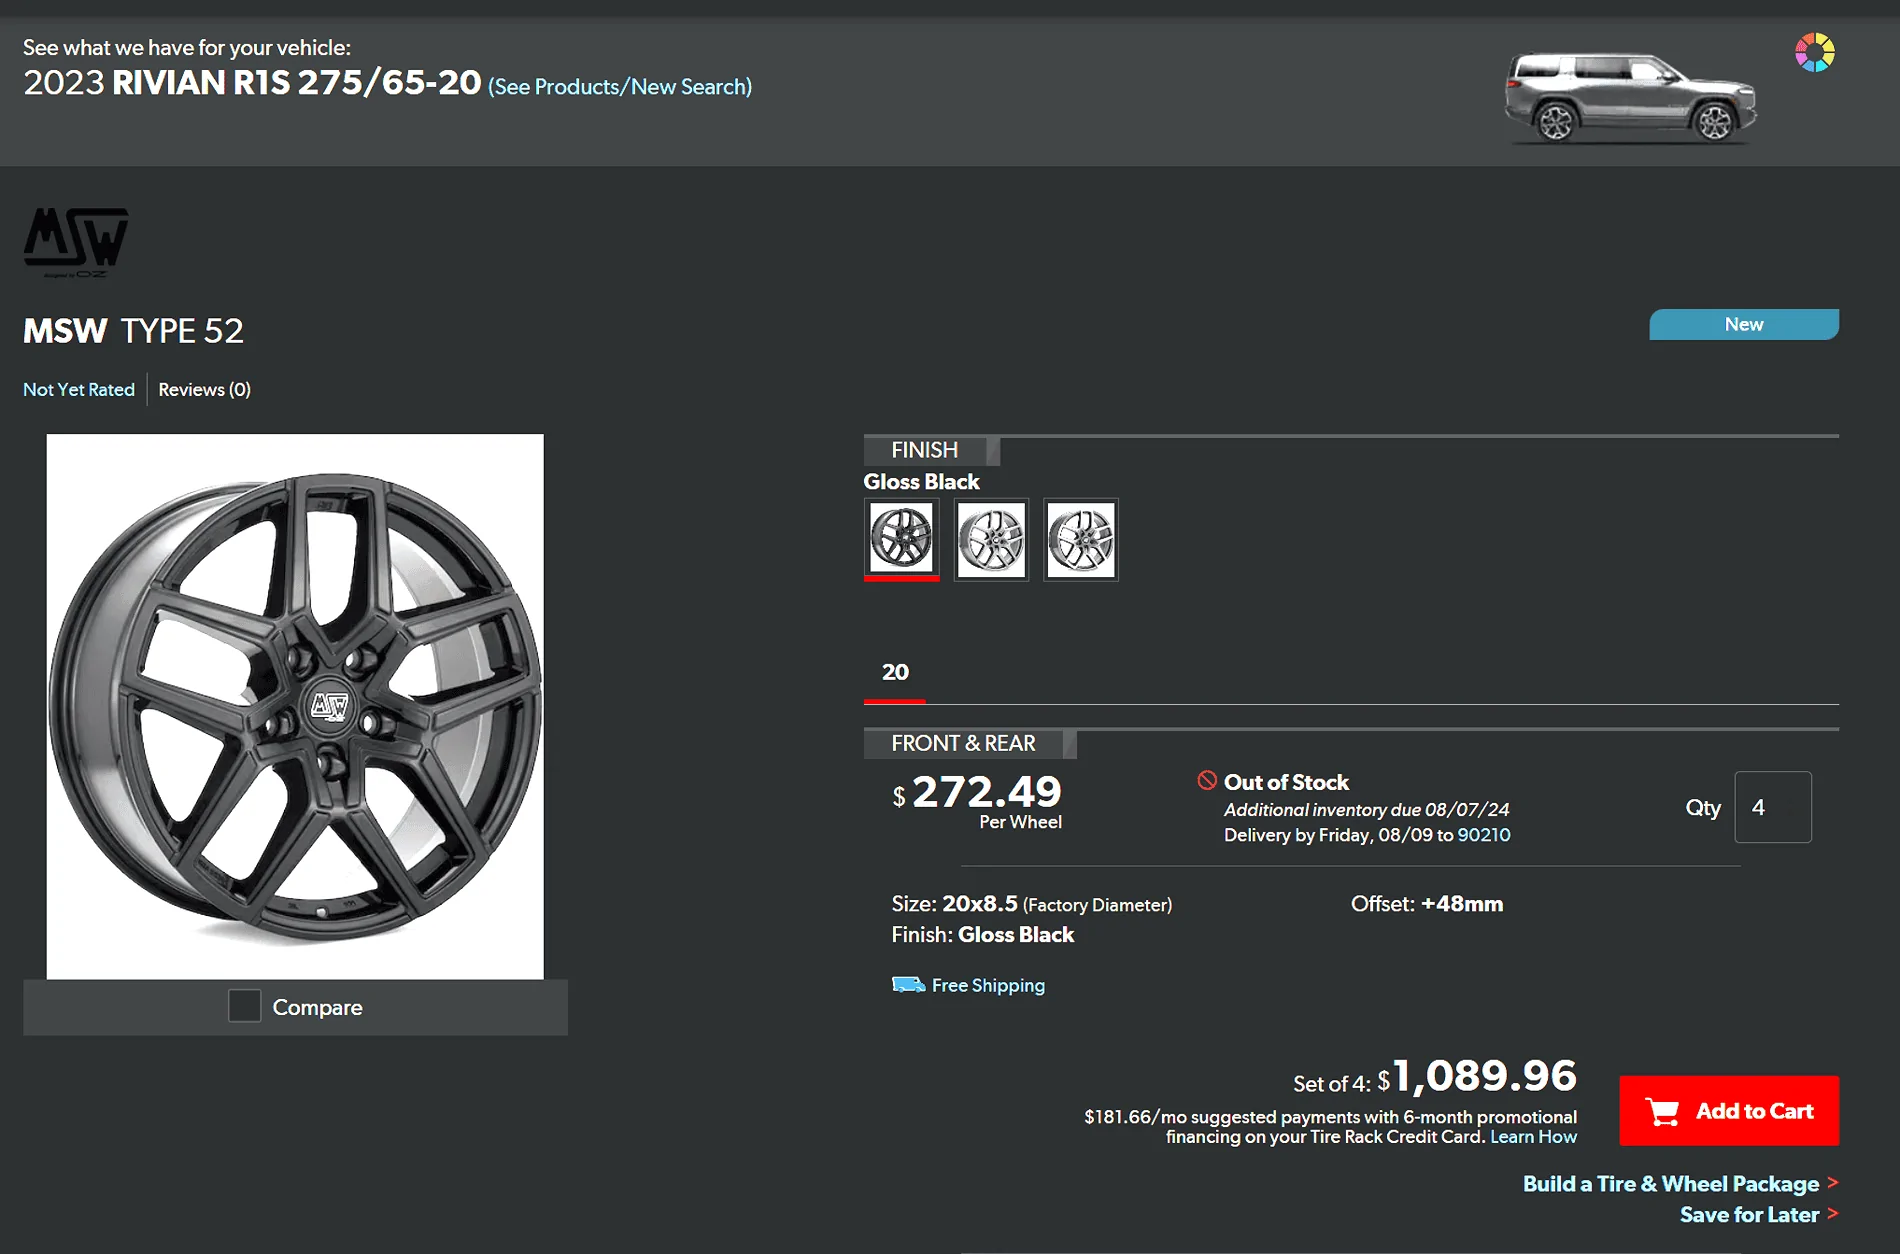Click the Qty input field
The height and width of the screenshot is (1254, 1900).
[x=1773, y=807]
